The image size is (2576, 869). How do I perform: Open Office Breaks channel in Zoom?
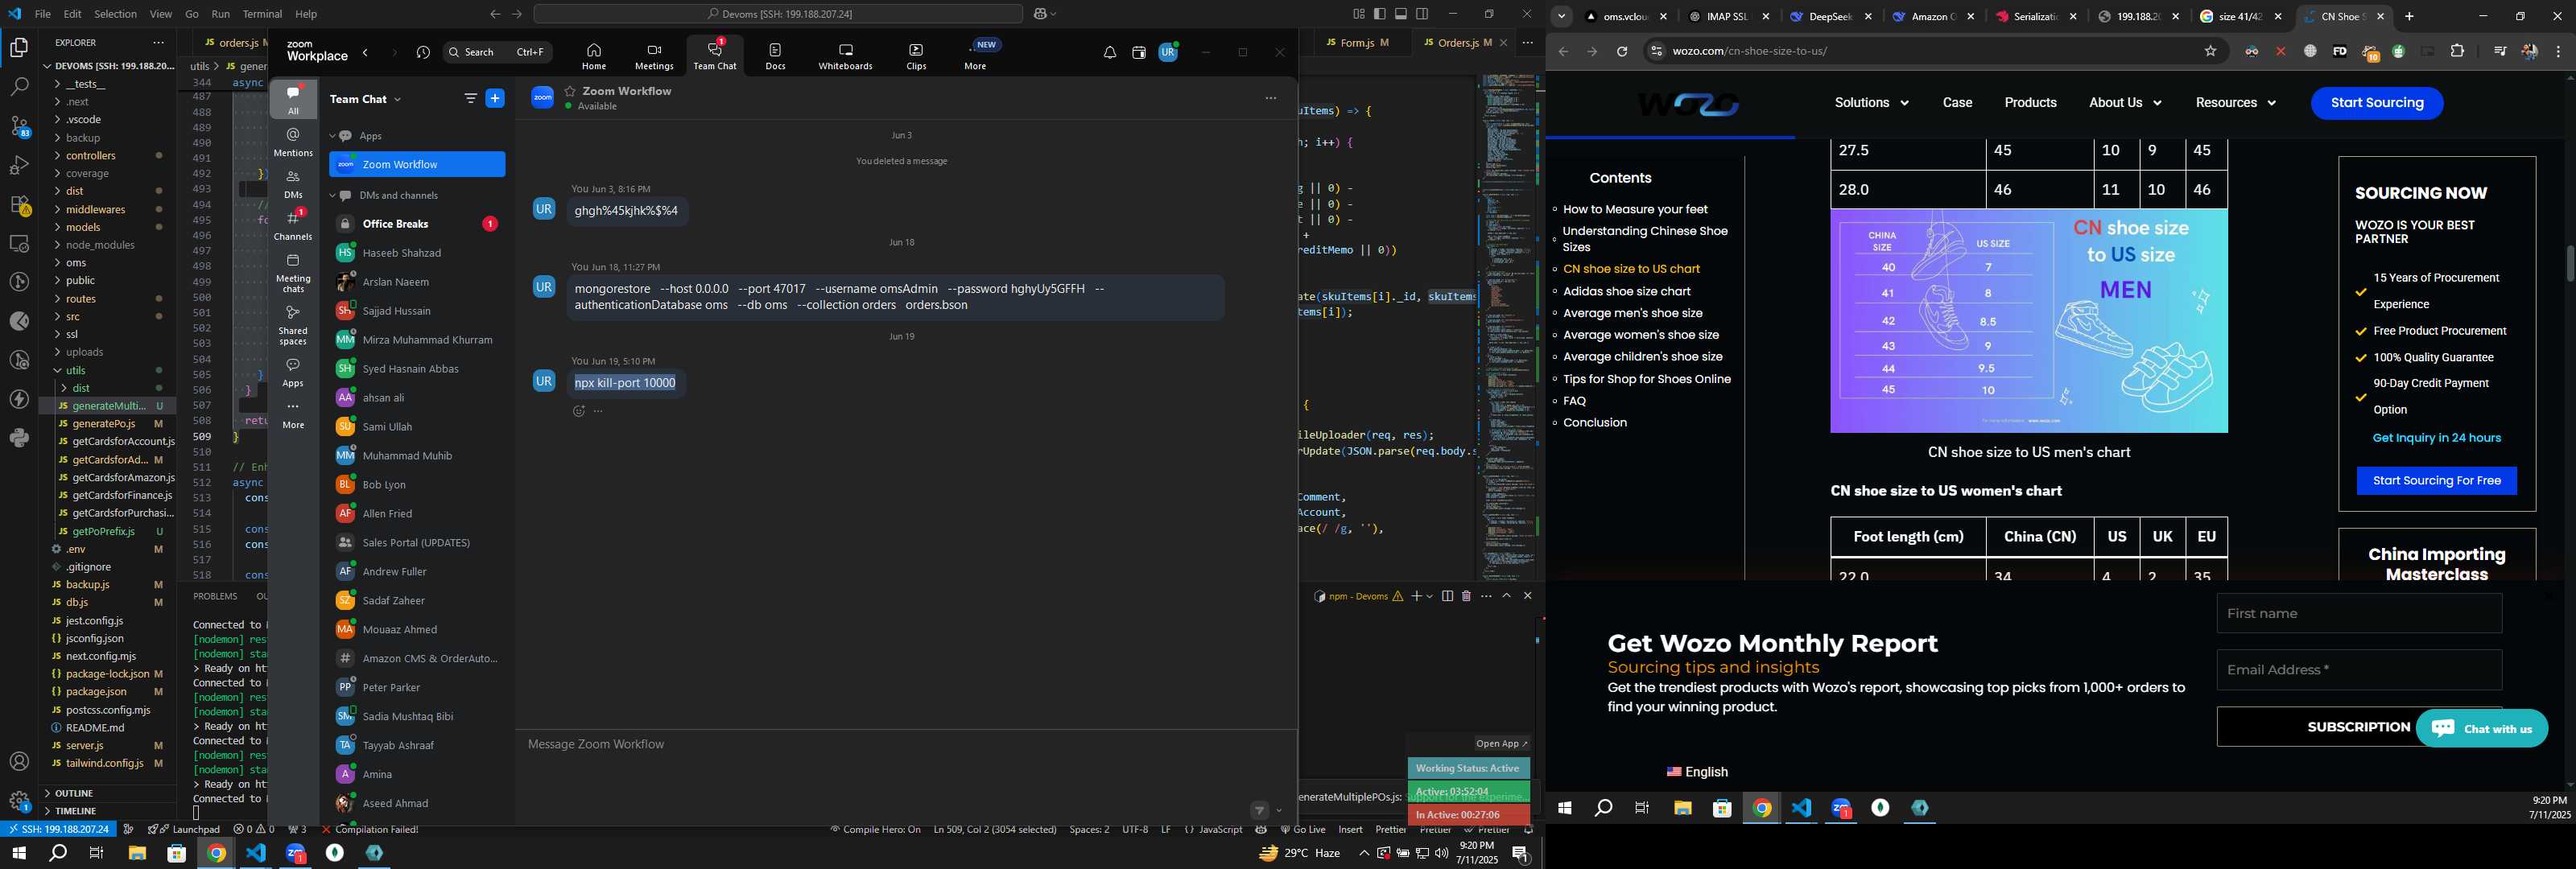(x=417, y=224)
